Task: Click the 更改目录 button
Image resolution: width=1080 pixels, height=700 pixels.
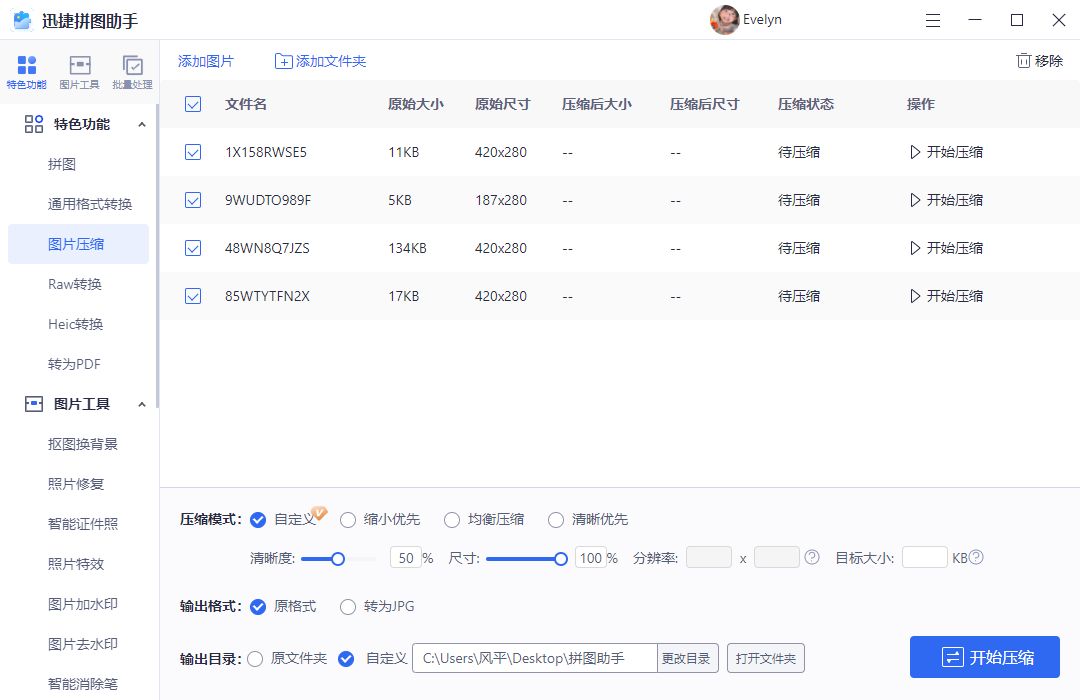Action: pos(685,658)
